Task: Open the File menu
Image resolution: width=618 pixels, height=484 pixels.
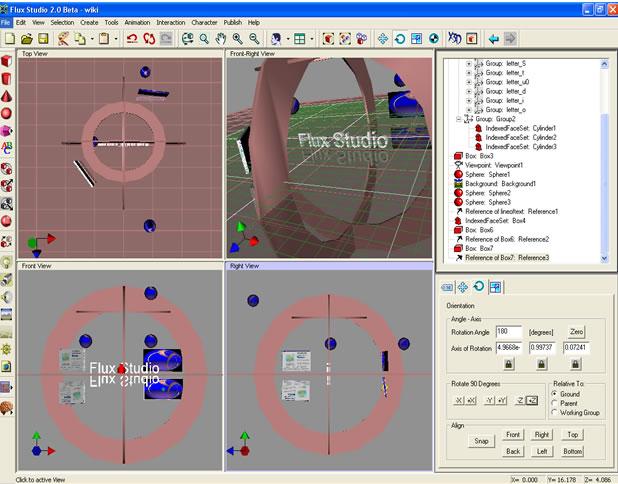Action: pos(6,22)
